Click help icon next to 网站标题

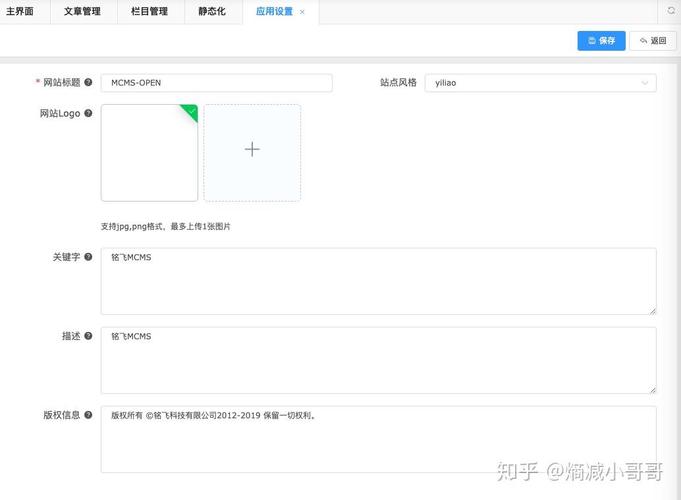tap(89, 83)
